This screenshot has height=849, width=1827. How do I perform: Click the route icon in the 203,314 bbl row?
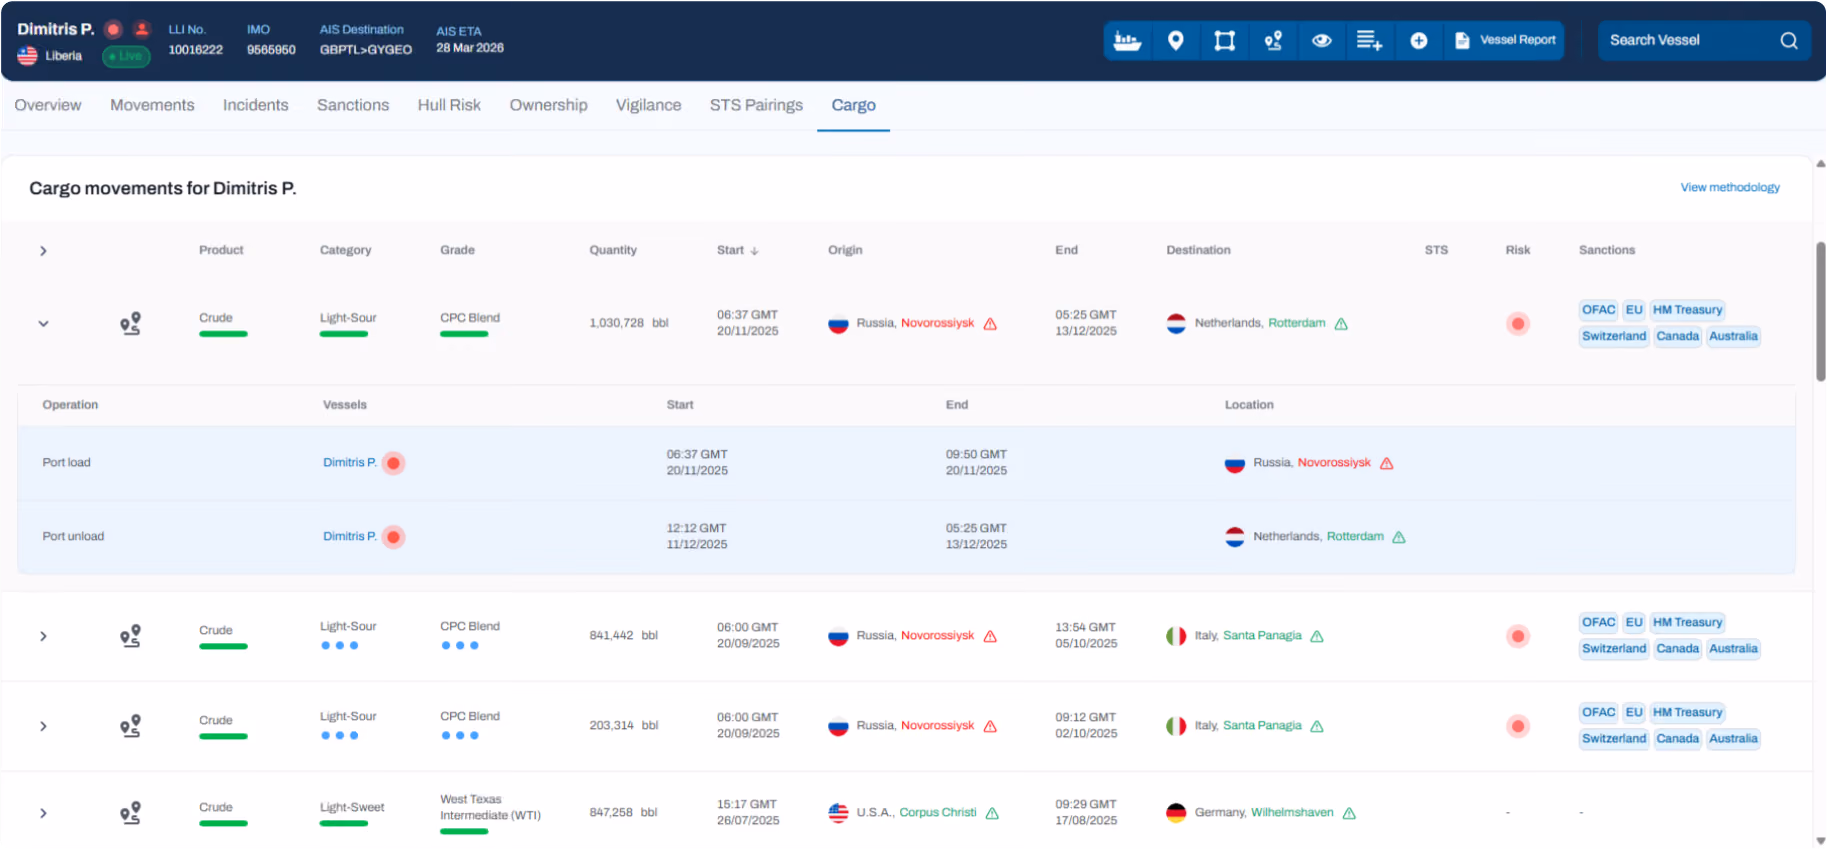pyautogui.click(x=130, y=726)
